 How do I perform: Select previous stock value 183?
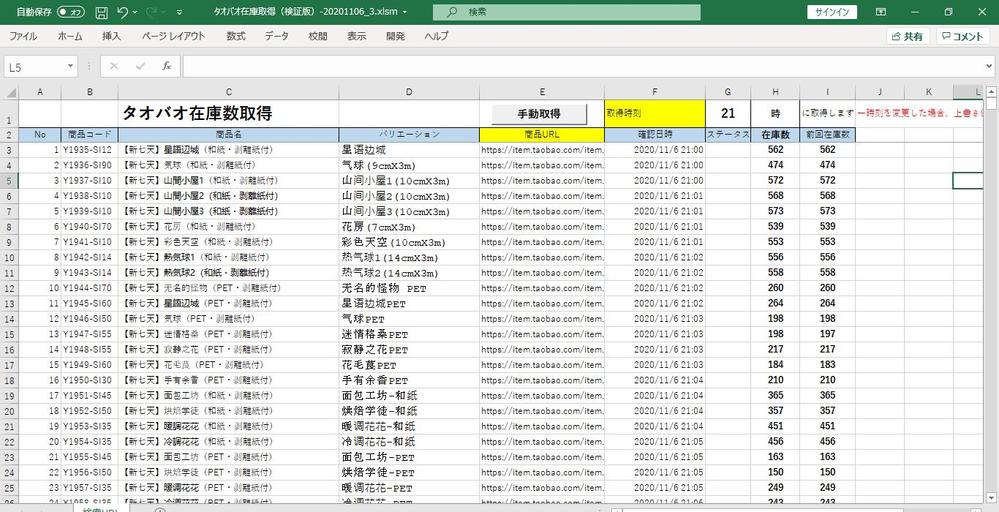click(x=827, y=365)
